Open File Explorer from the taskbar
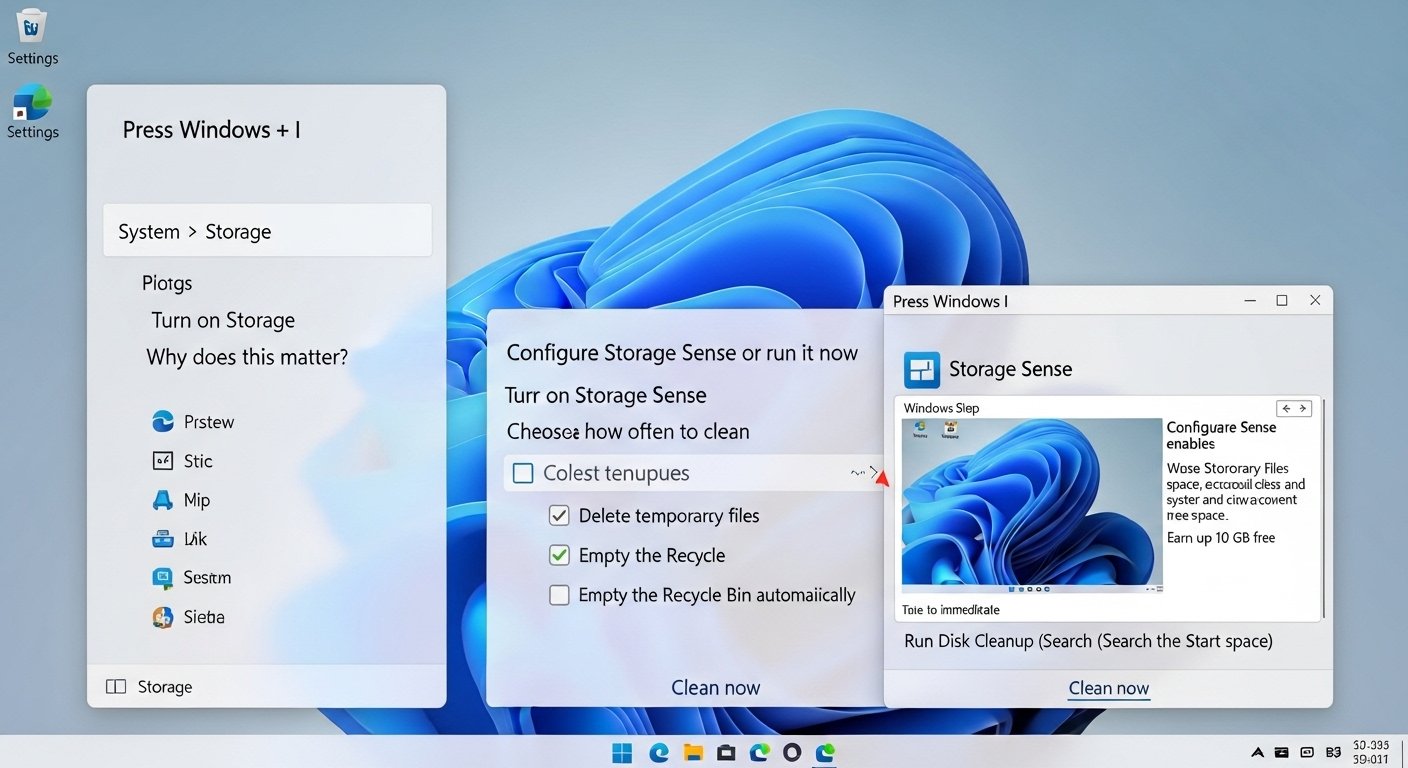This screenshot has width=1408, height=768. click(694, 752)
